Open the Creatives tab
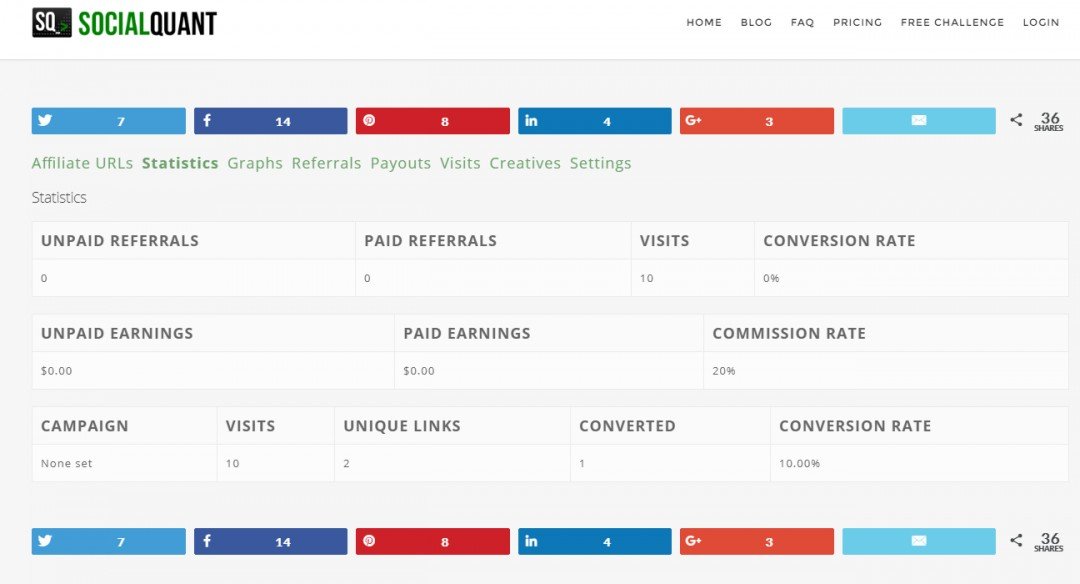Viewport: 1080px width, 584px height. pos(525,163)
